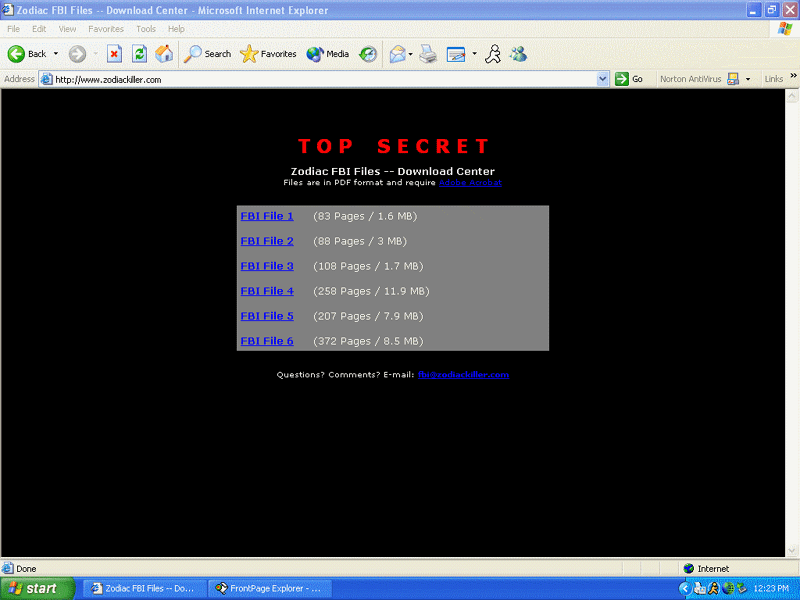Expand the Address bar dropdown list
The image size is (800, 600).
point(603,79)
